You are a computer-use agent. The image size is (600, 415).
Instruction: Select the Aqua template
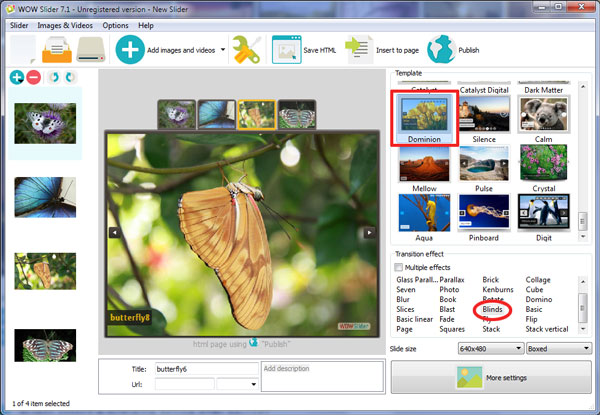424,217
